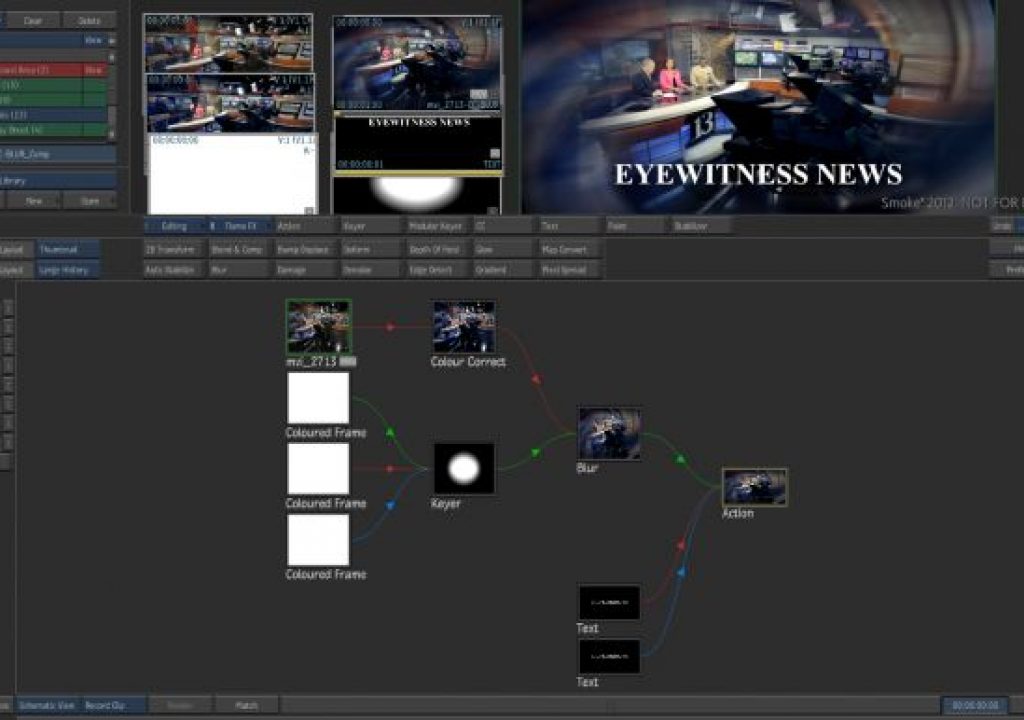Choose the CC effect button
The image size is (1024, 720).
pos(503,226)
